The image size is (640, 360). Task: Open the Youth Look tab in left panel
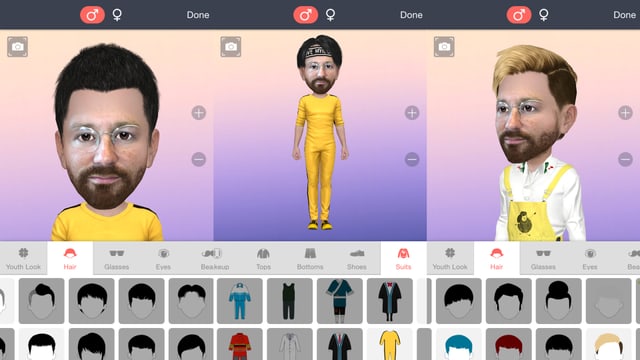pyautogui.click(x=23, y=259)
